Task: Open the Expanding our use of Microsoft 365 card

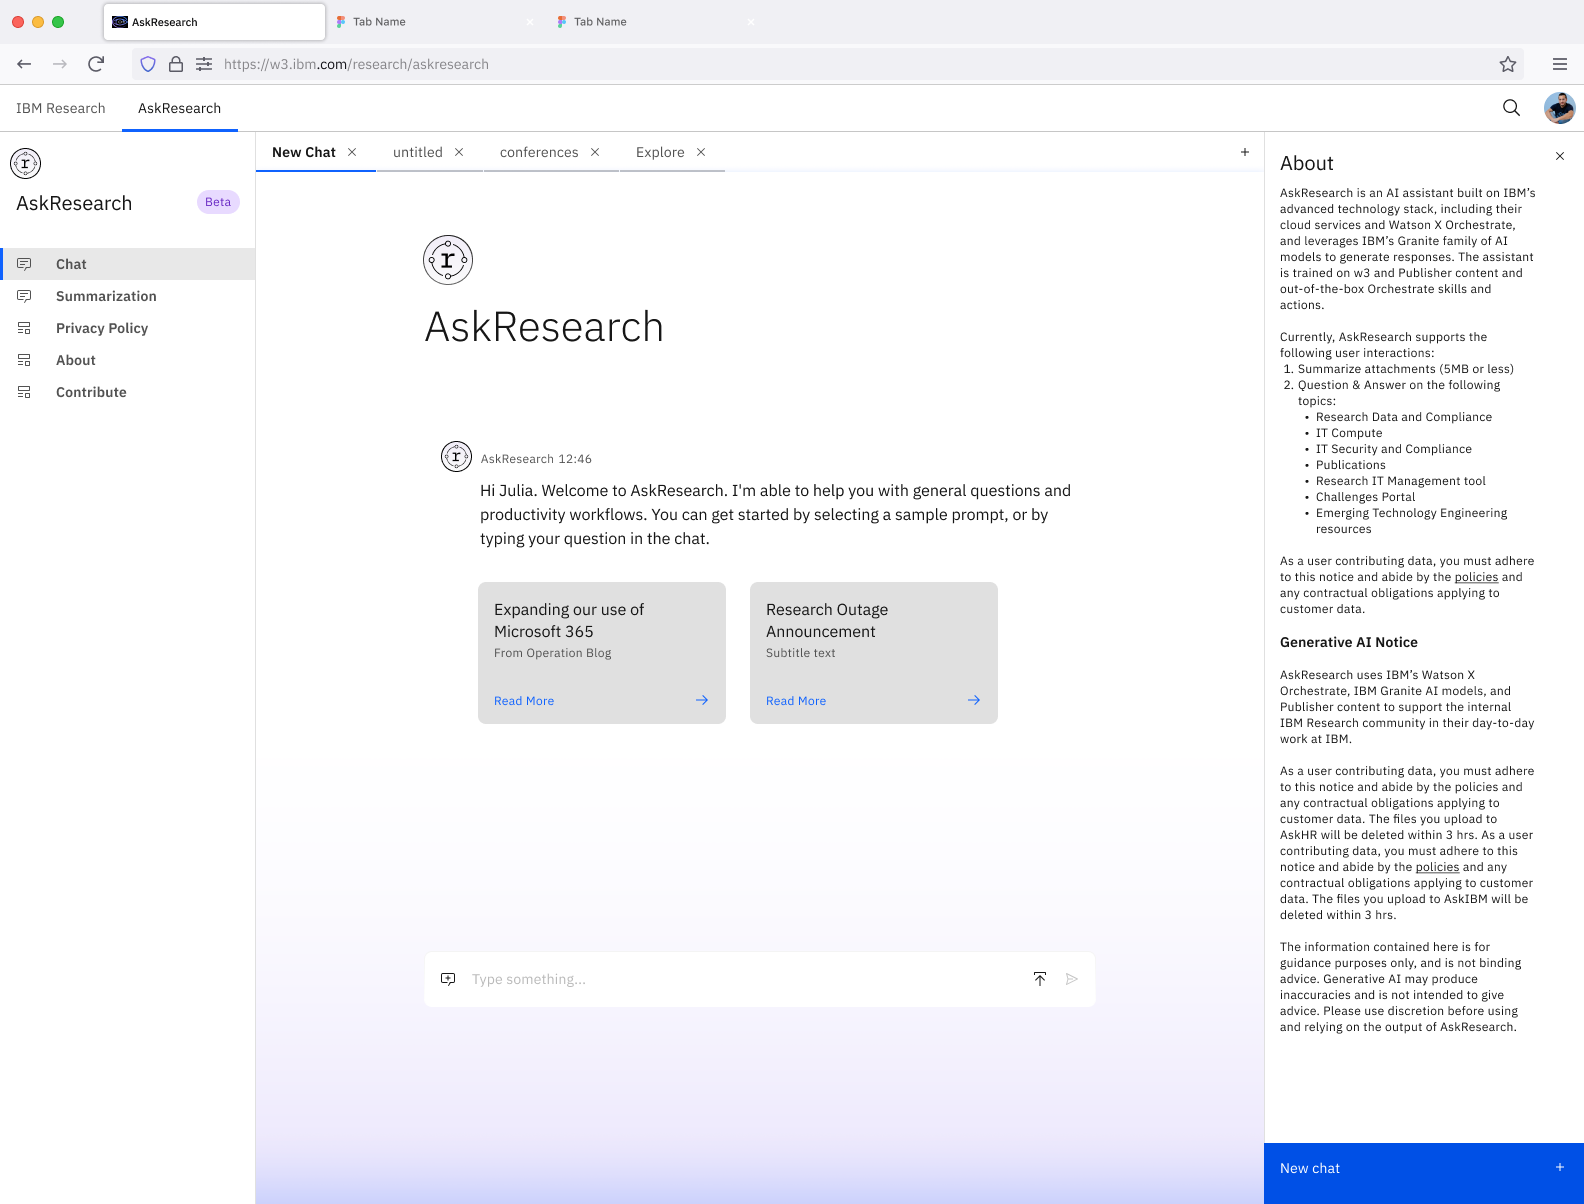Action: coord(602,653)
